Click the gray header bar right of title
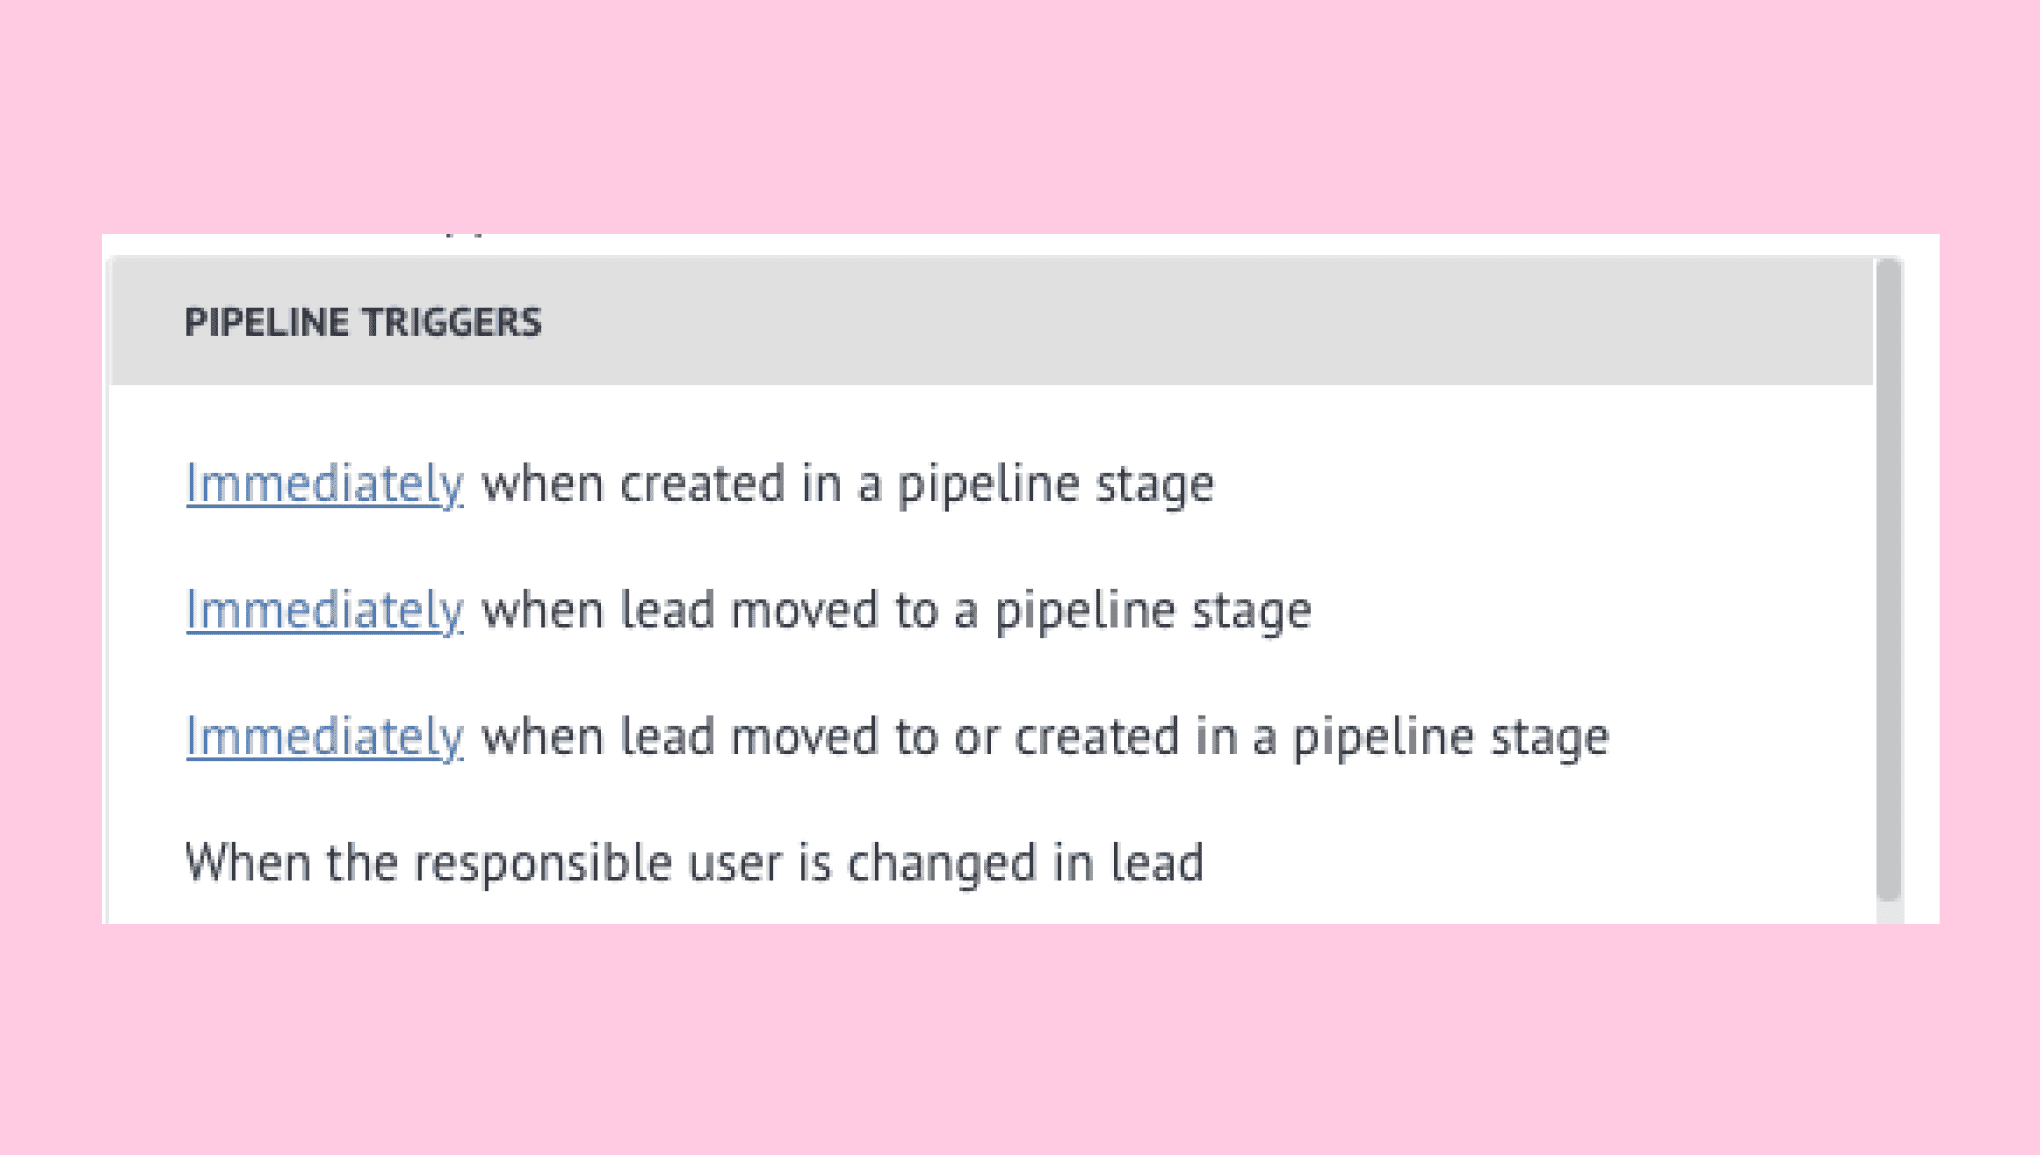The height and width of the screenshot is (1155, 2040). coord(1200,322)
